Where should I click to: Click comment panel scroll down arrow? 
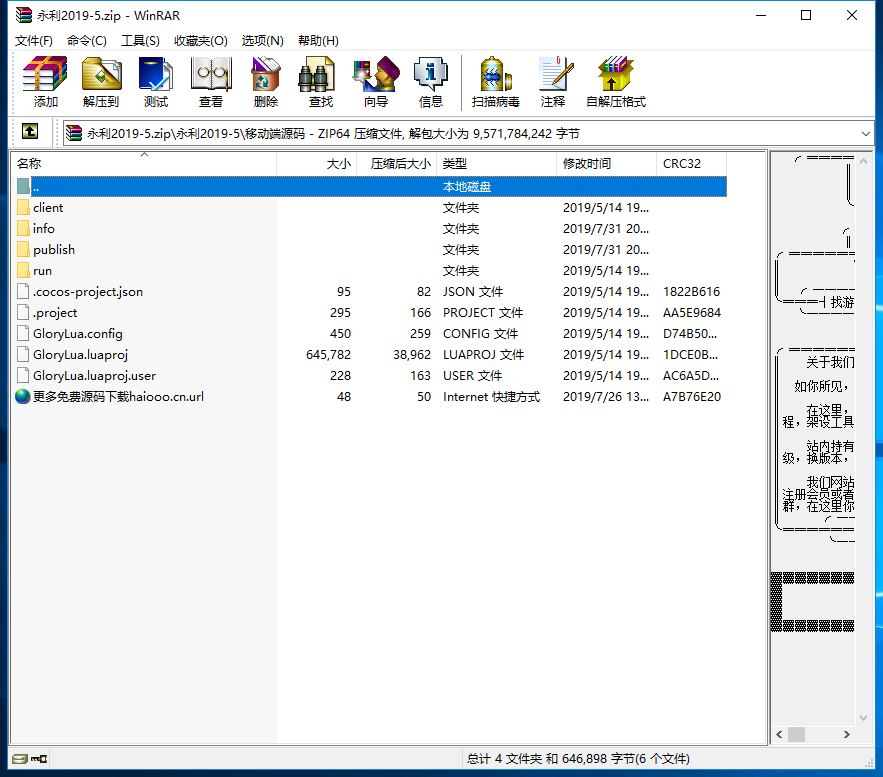[863, 718]
